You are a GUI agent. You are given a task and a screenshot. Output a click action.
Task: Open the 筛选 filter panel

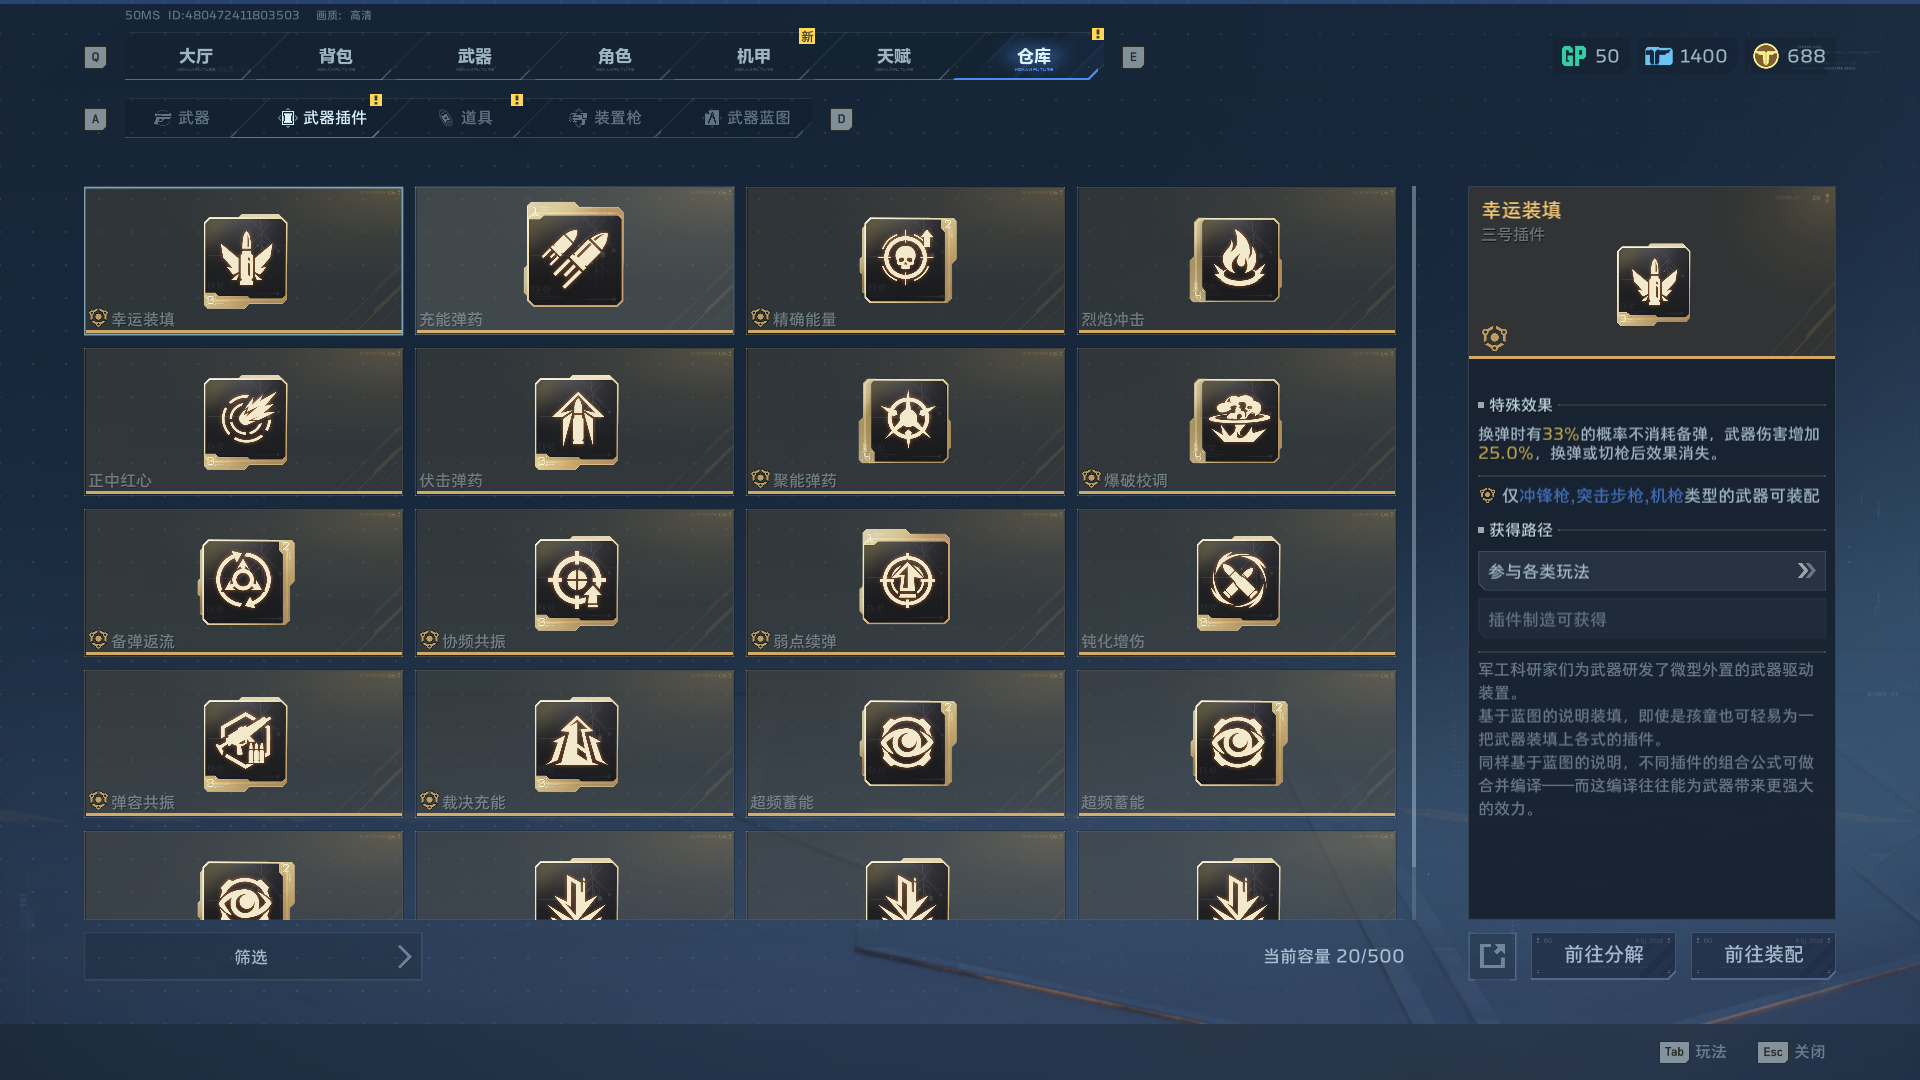(253, 957)
